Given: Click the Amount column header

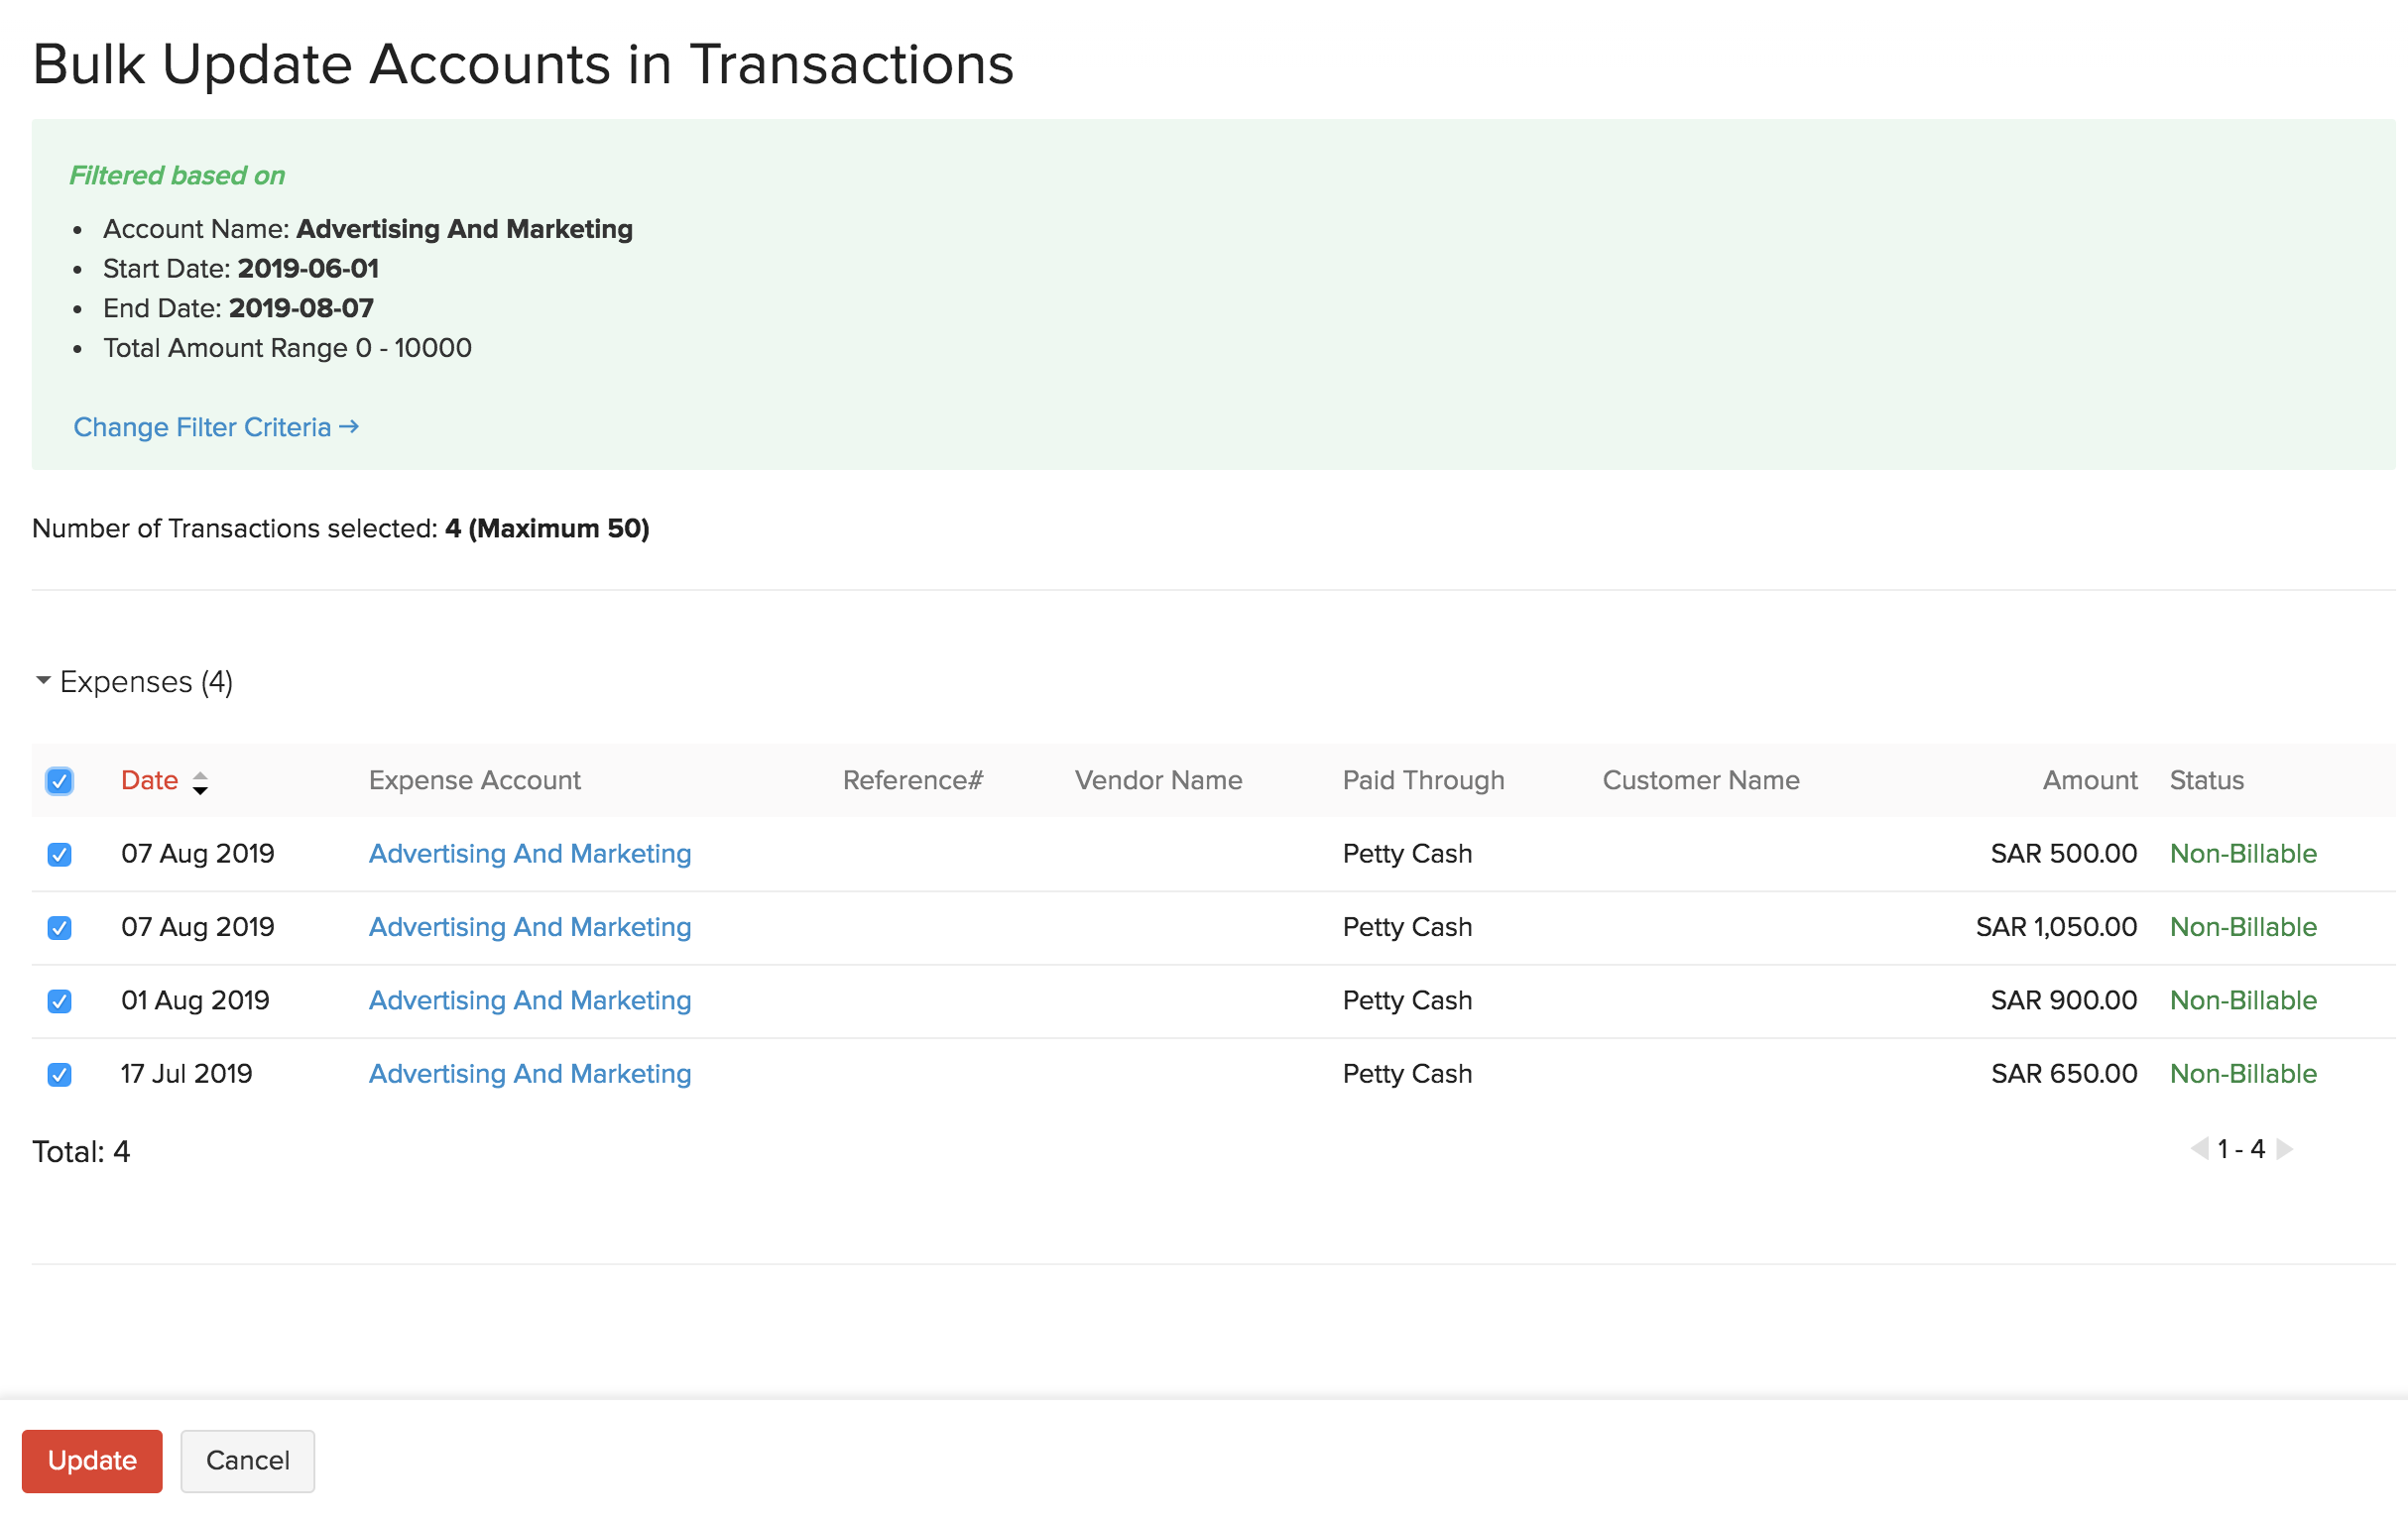Looking at the screenshot, I should click(x=2089, y=780).
